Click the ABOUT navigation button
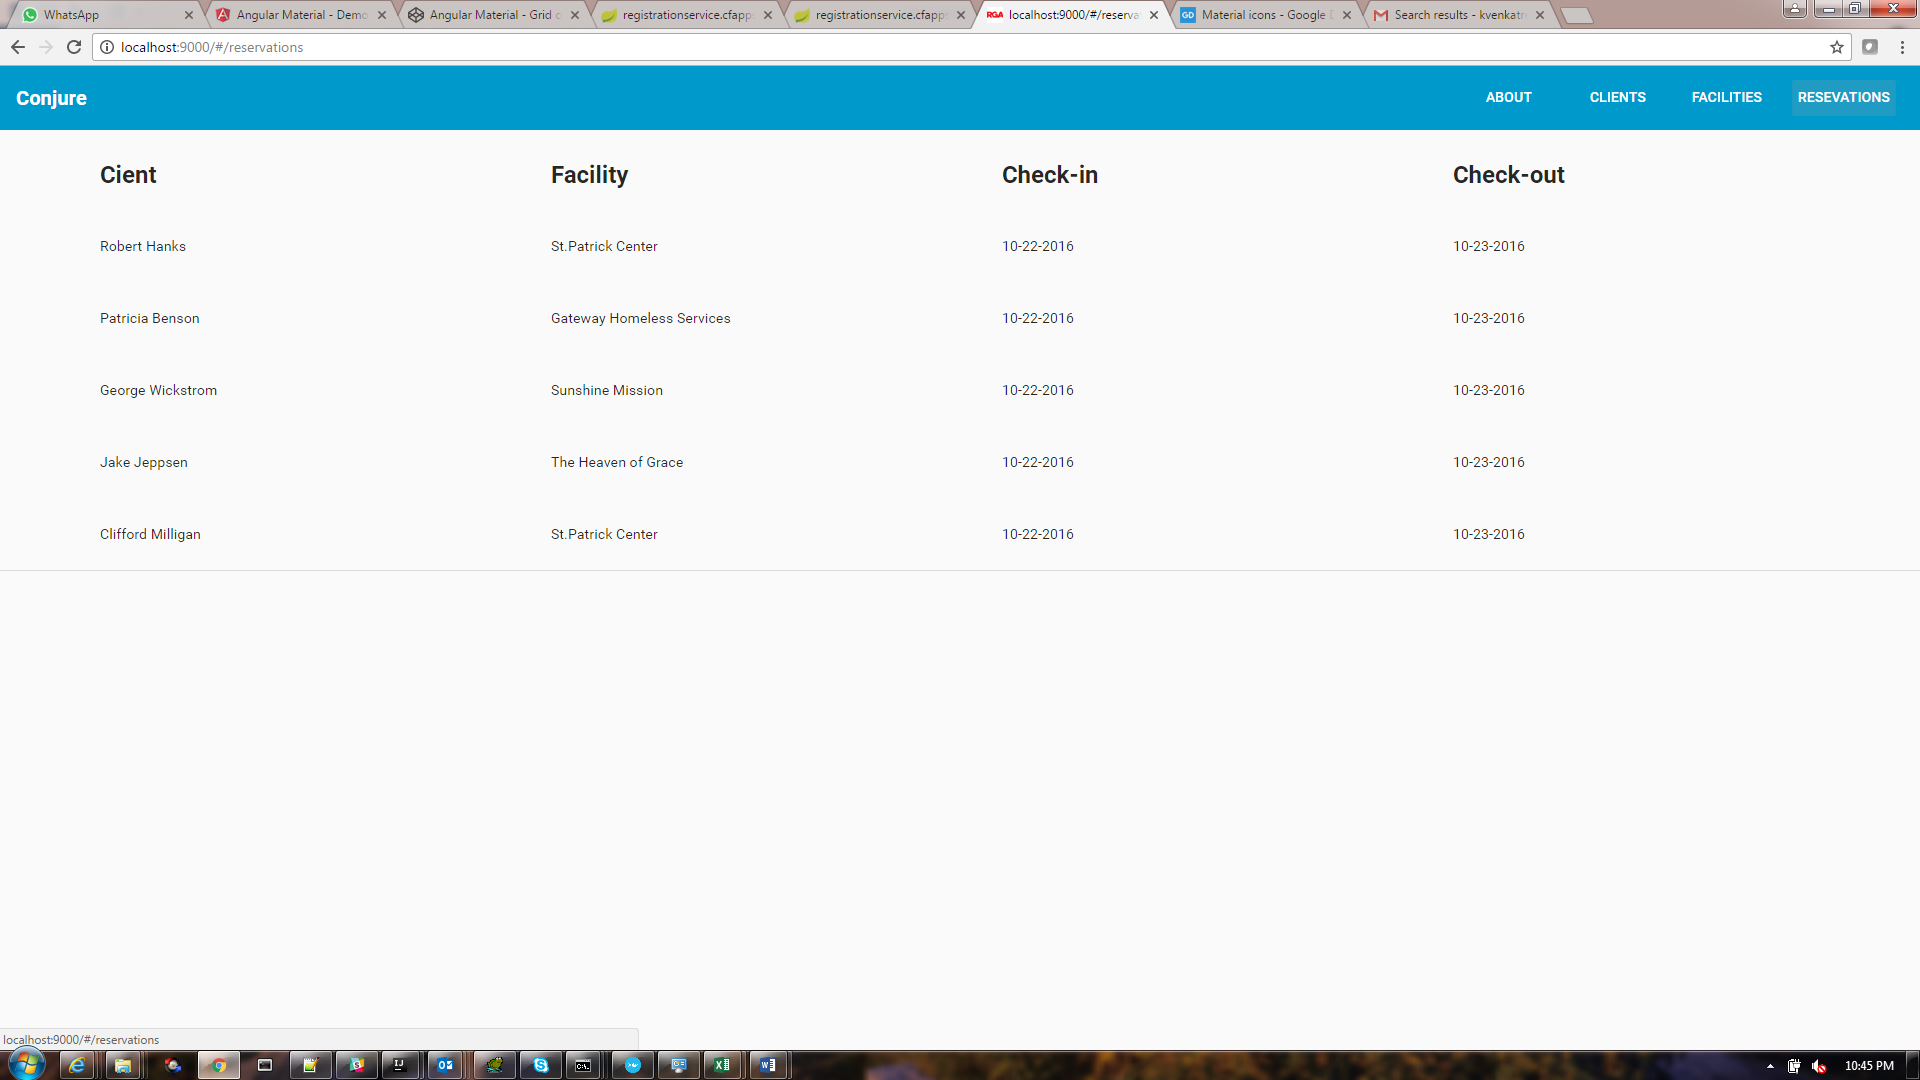Viewport: 1920px width, 1080px height. click(x=1508, y=97)
